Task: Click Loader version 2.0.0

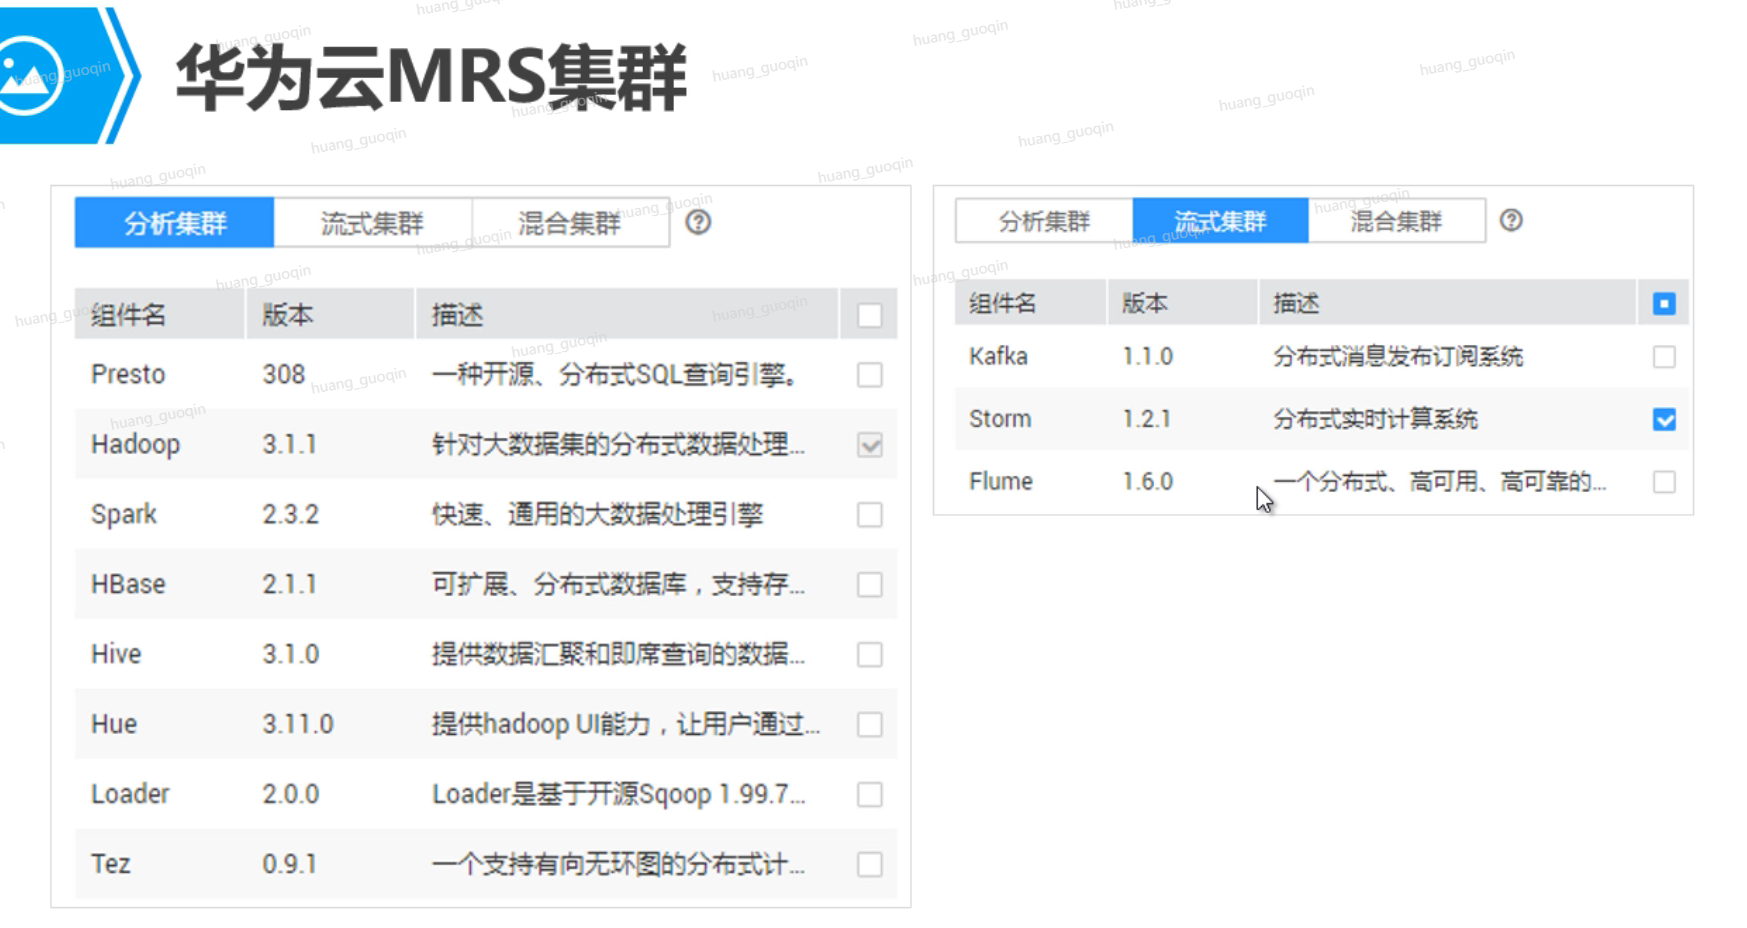Action: tap(291, 794)
